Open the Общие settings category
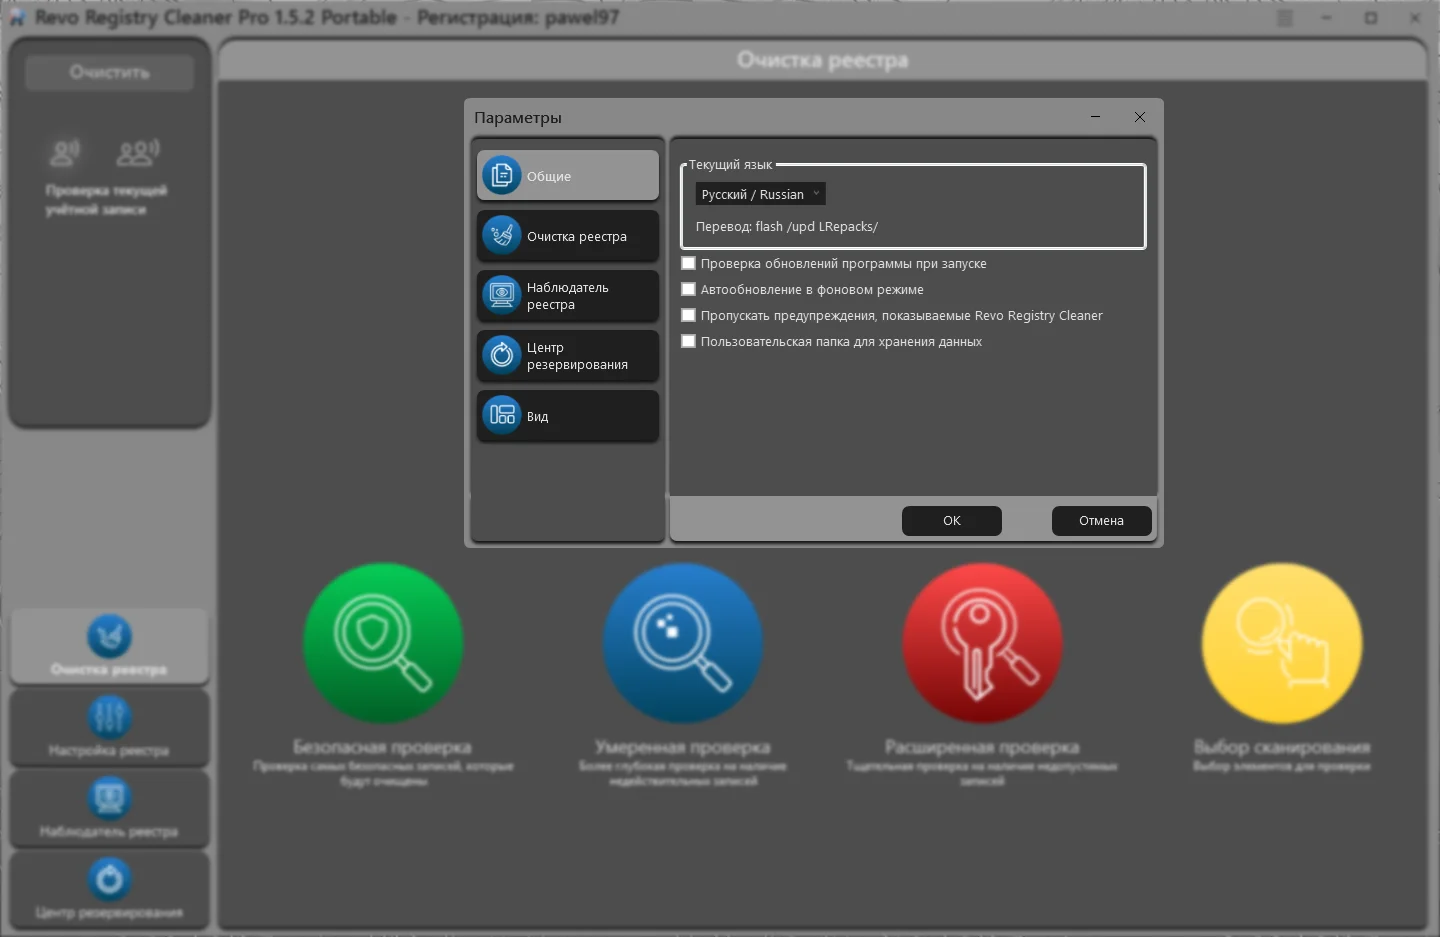Screen dimensions: 1440x937 (x=567, y=176)
